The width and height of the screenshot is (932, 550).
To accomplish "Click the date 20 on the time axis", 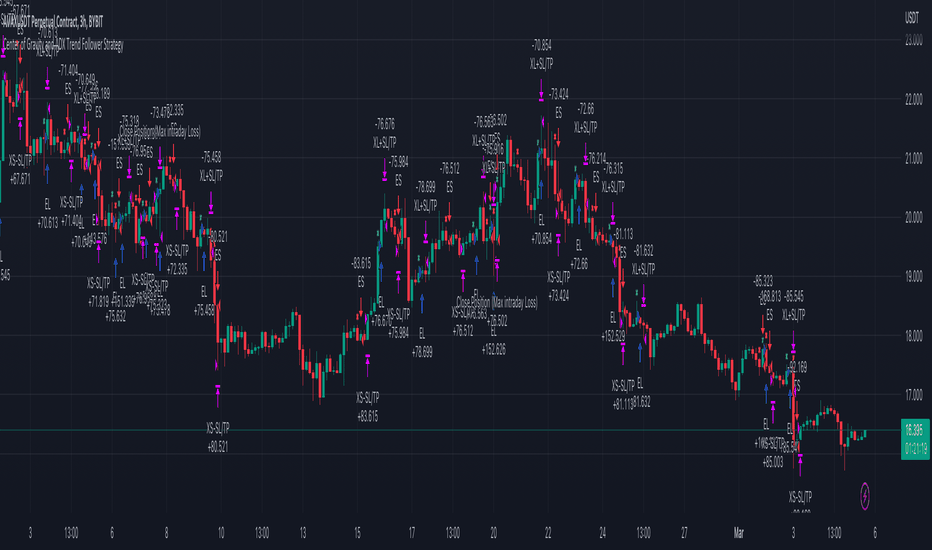I will (493, 533).
